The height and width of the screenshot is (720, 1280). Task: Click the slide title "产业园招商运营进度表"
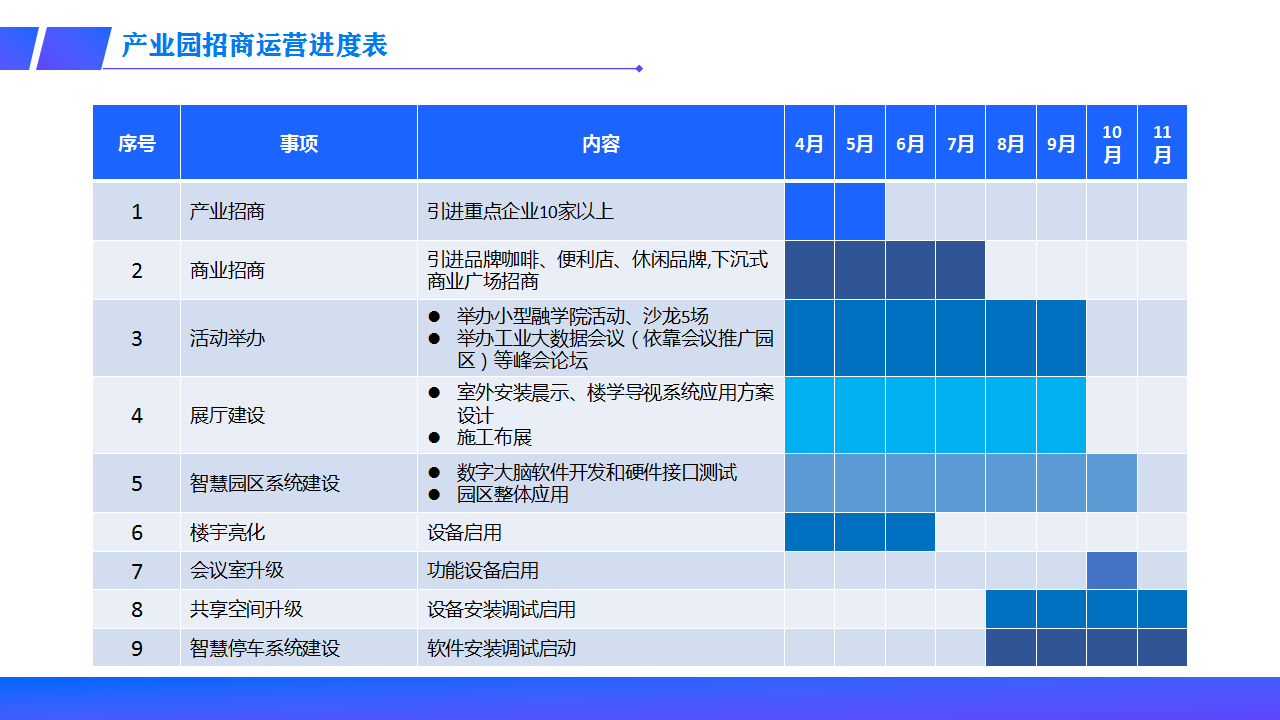254,45
